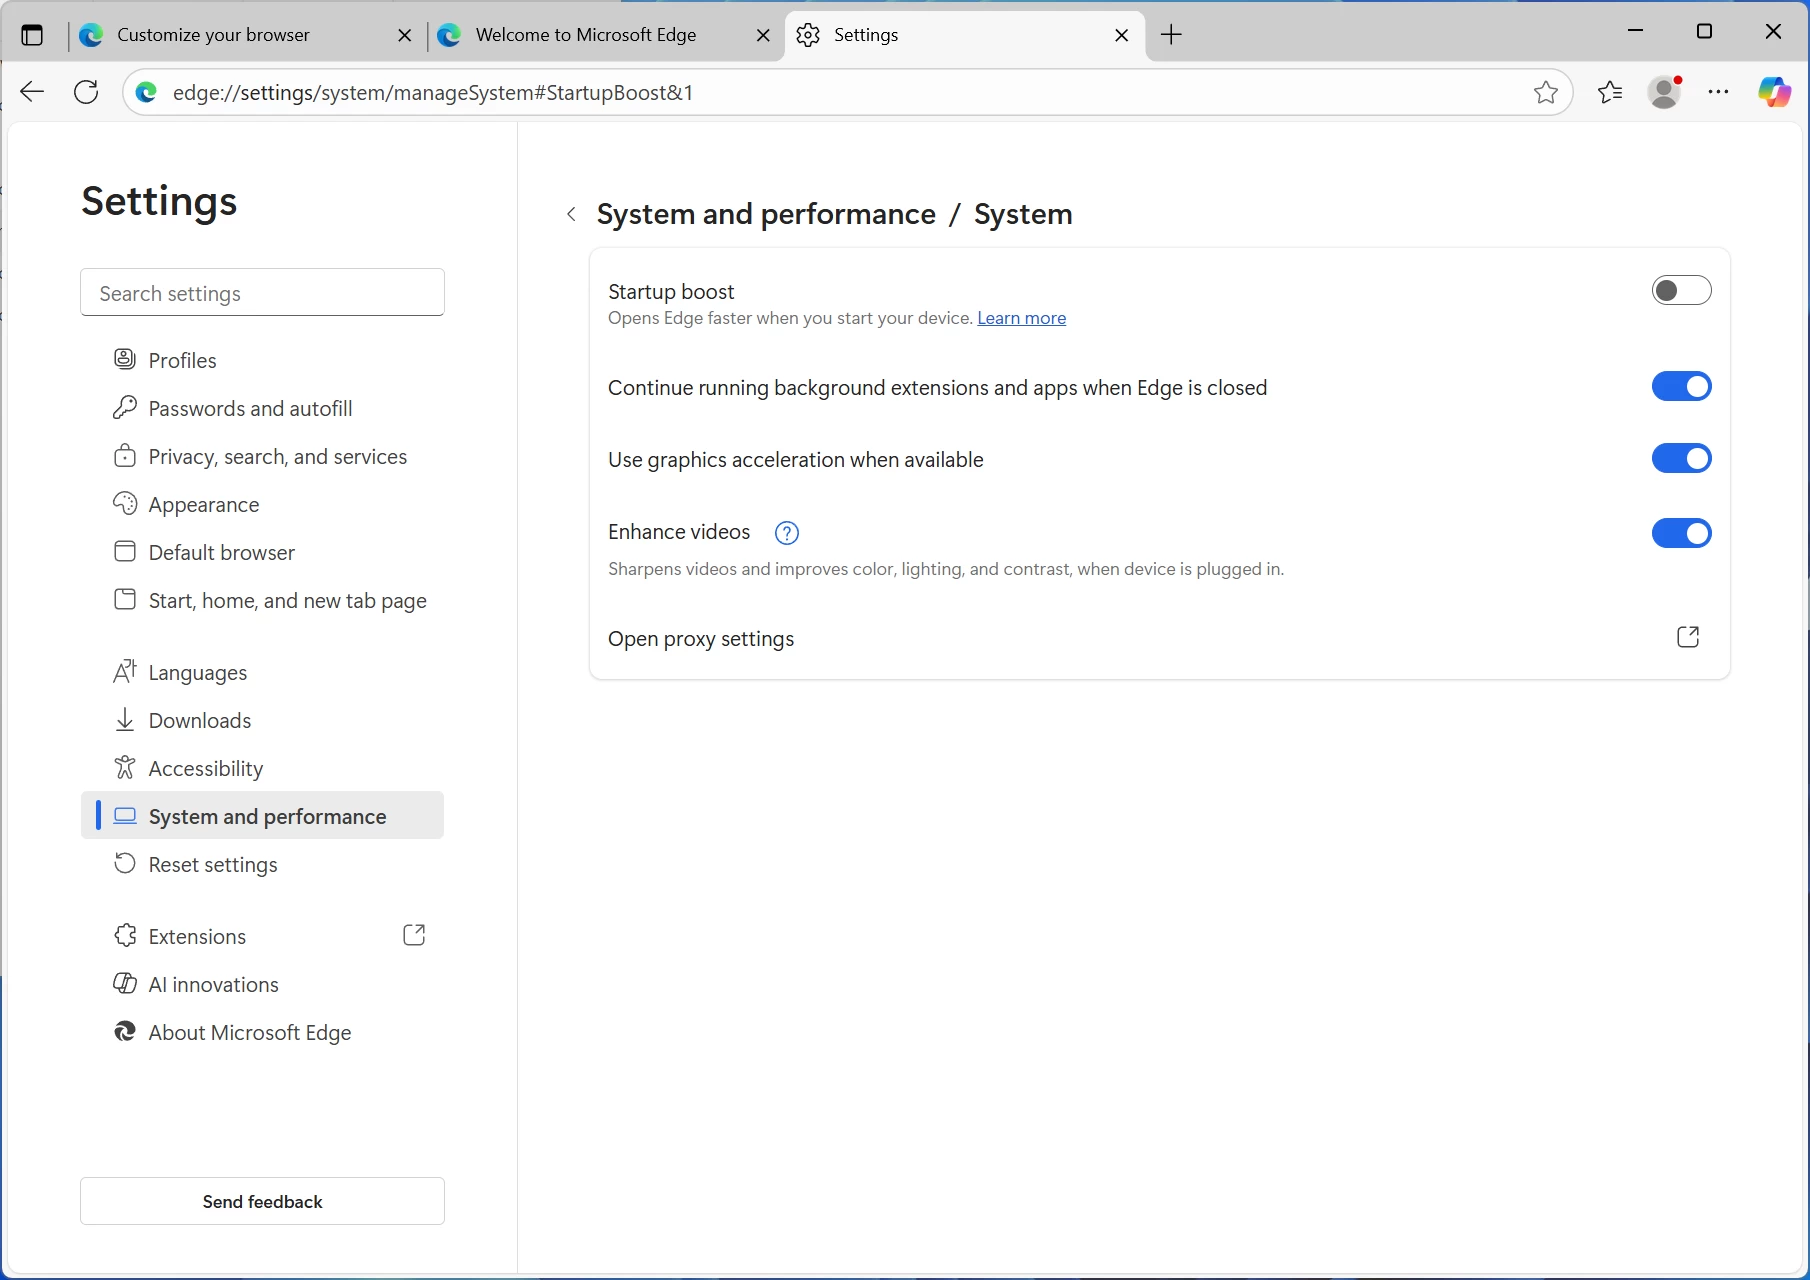Viewport: 1810px width, 1280px height.
Task: Open the Appearance settings section
Action: coord(203,505)
